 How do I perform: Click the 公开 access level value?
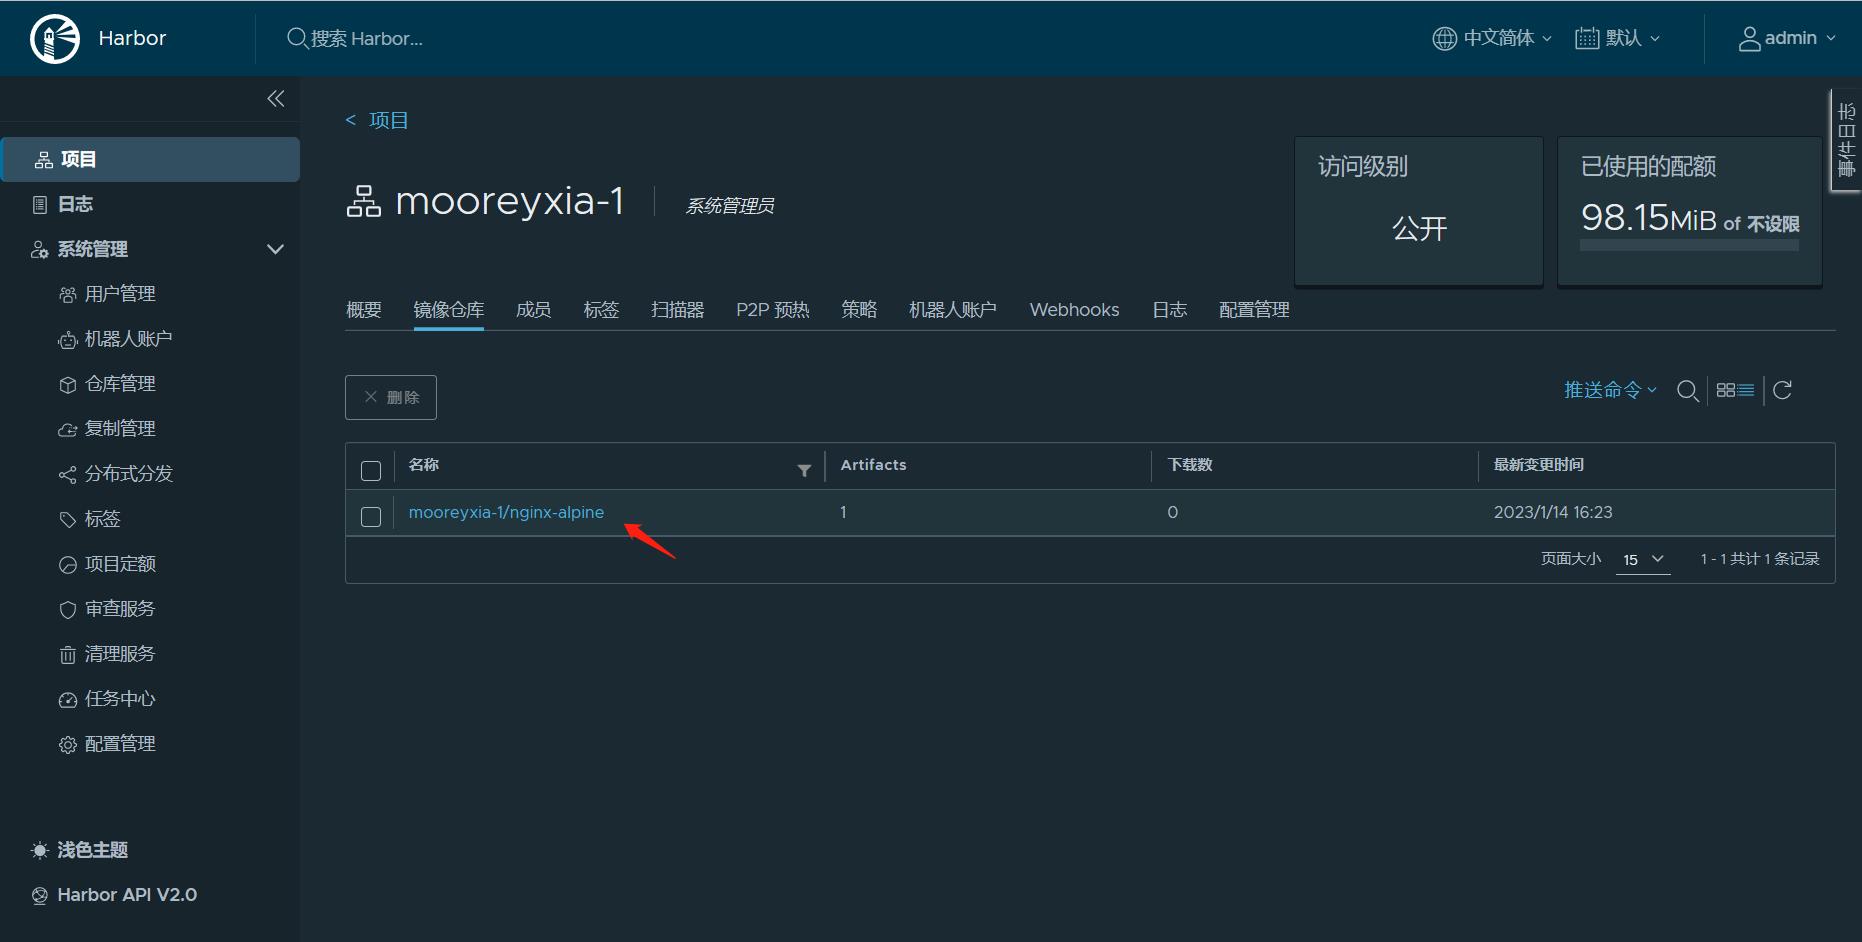(1420, 229)
